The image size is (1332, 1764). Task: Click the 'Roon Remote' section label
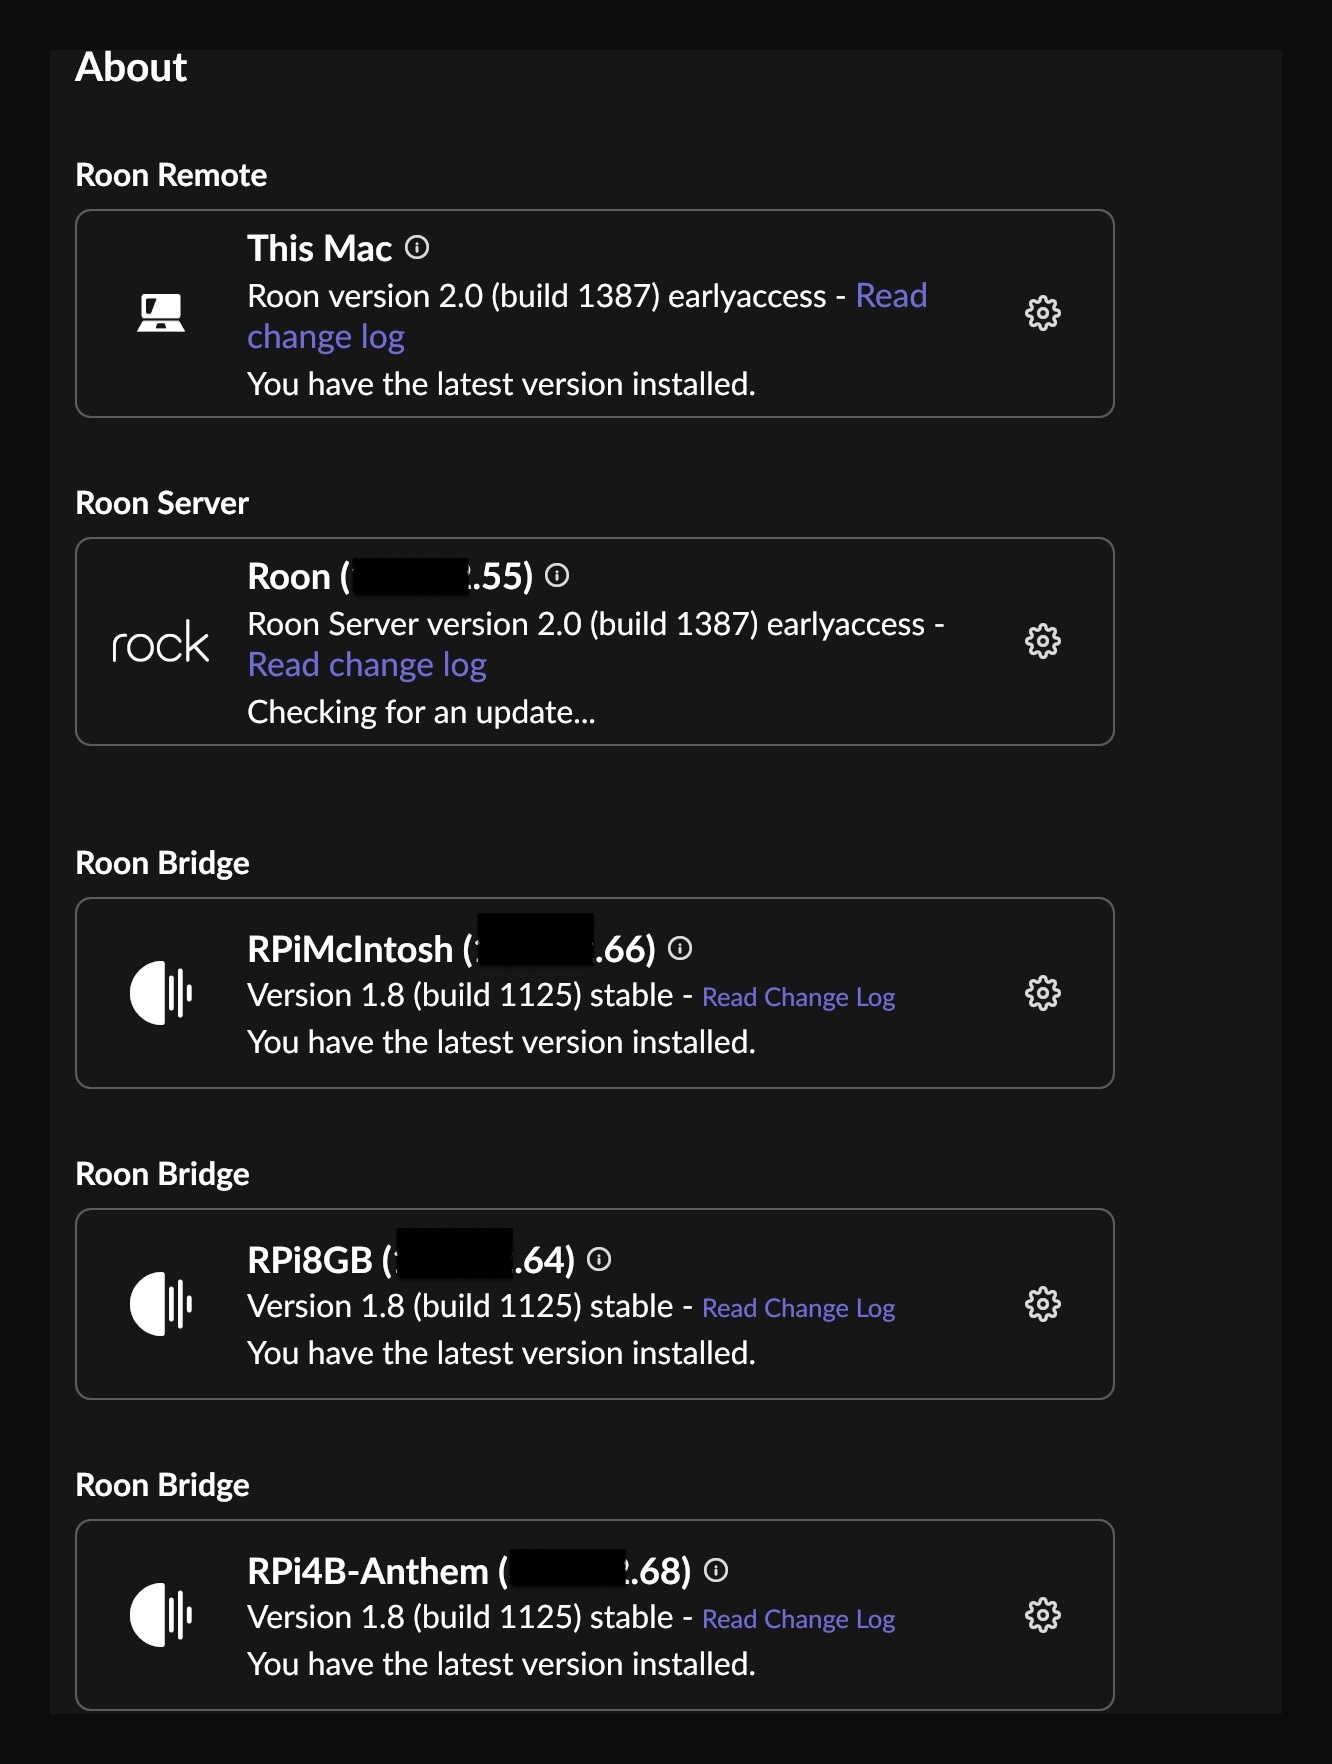coord(171,175)
